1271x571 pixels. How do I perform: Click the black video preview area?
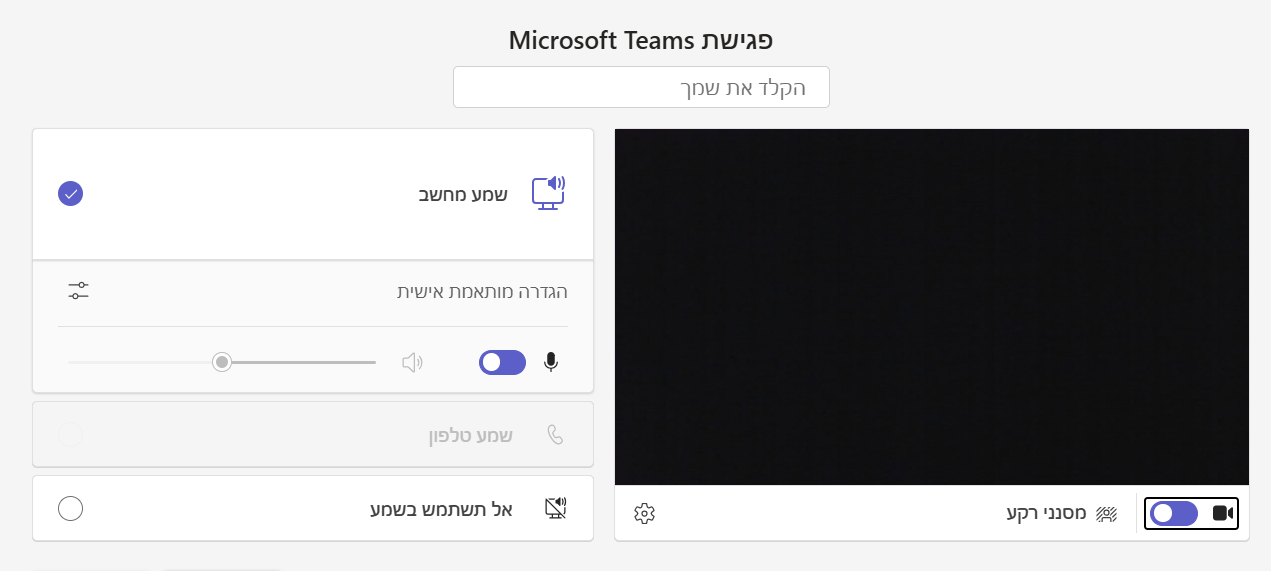(932, 307)
